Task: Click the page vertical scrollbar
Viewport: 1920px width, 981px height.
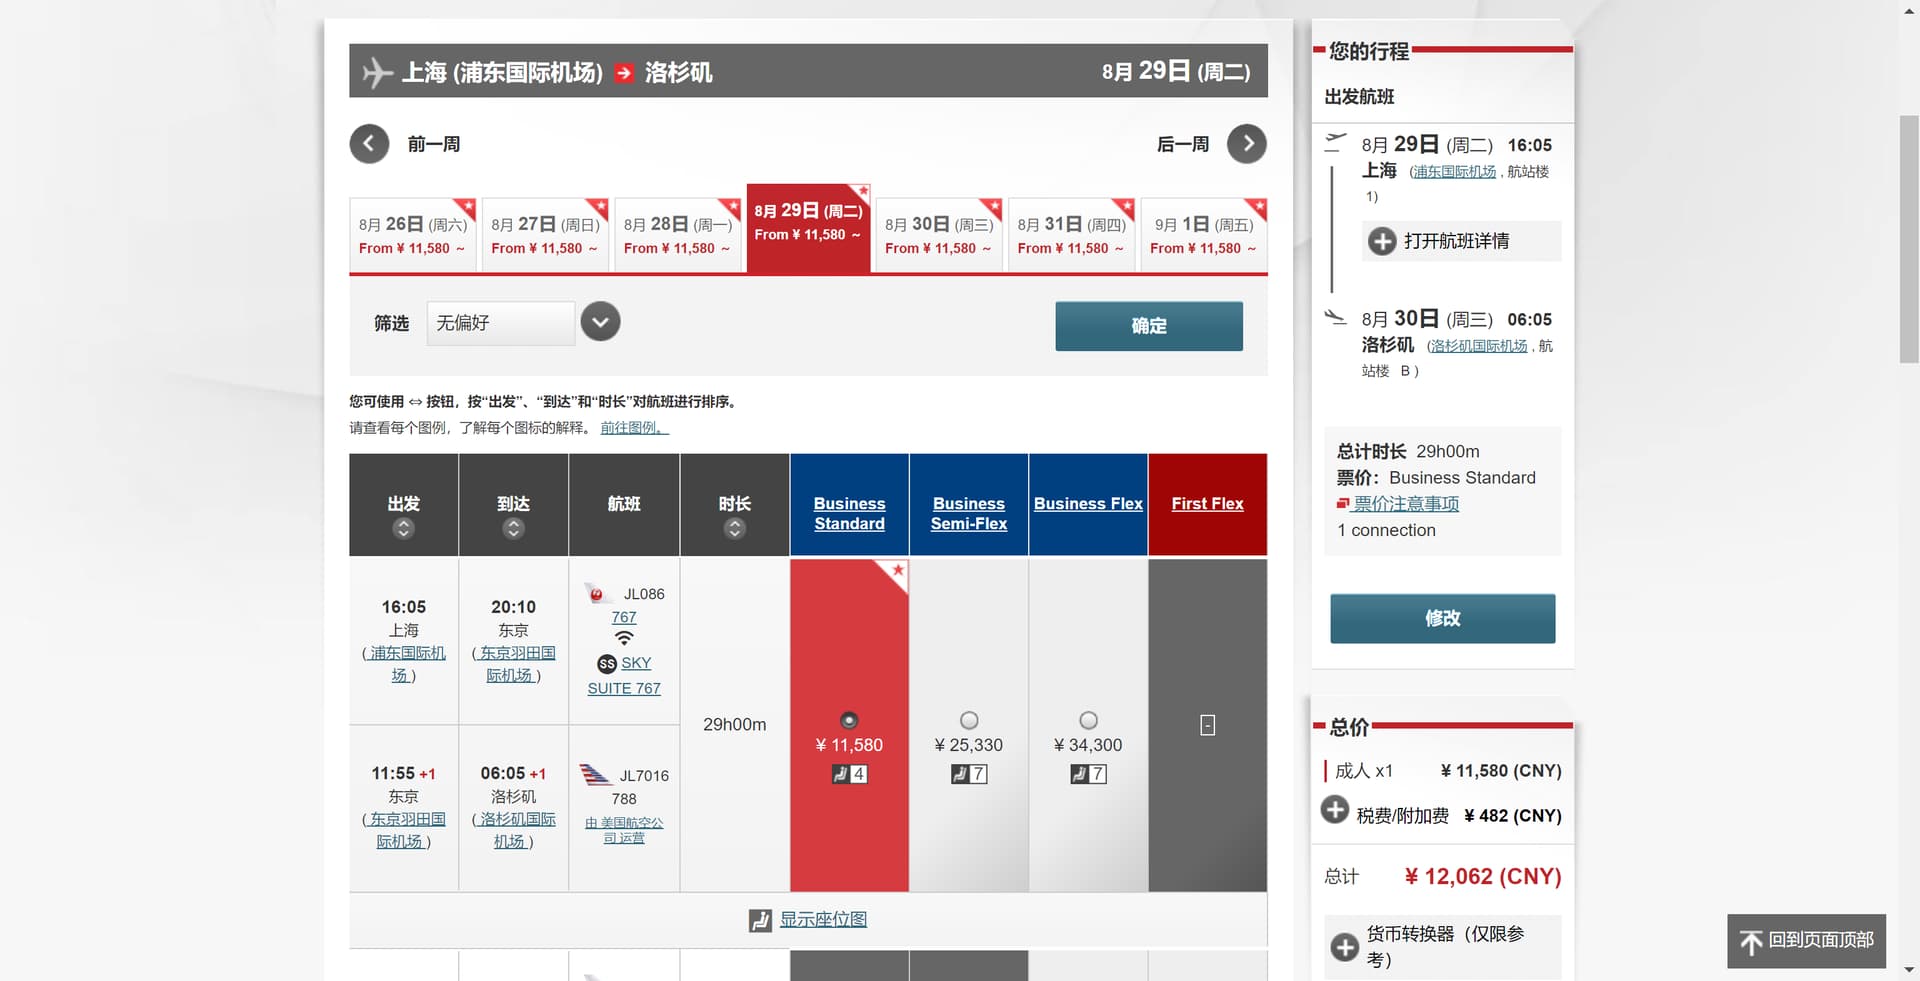Action: click(1909, 240)
